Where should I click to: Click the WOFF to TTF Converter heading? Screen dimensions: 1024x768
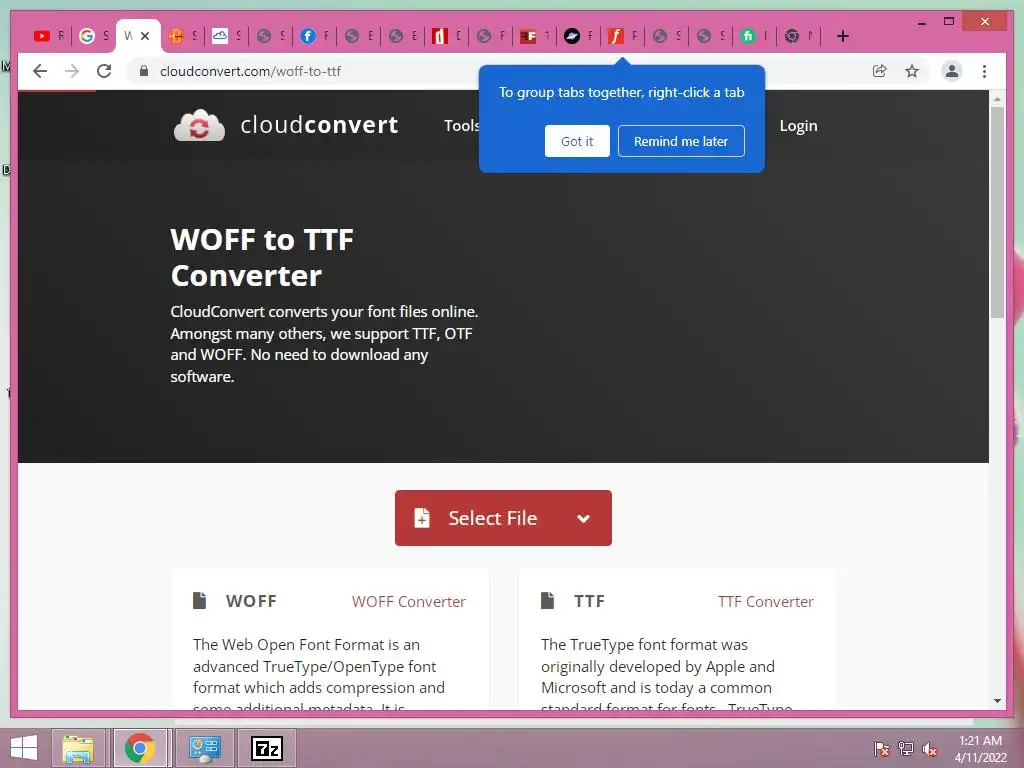click(x=262, y=257)
